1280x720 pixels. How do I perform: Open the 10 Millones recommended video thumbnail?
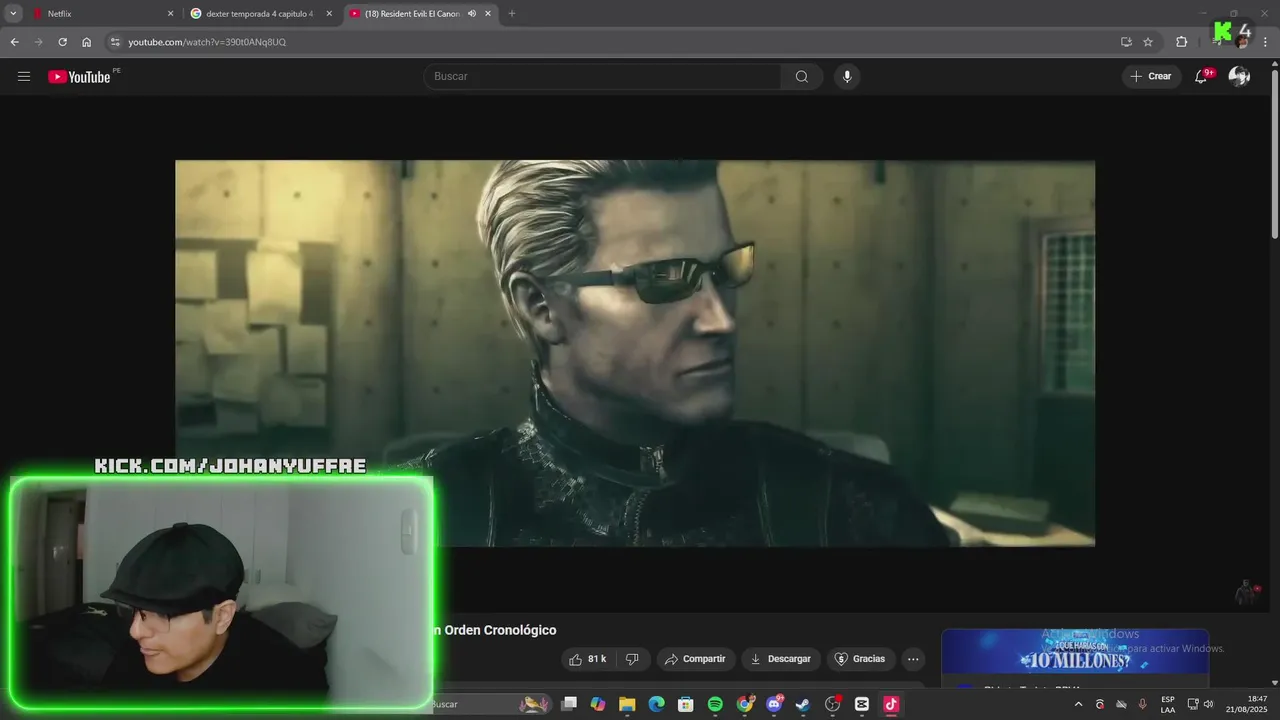tap(1075, 652)
